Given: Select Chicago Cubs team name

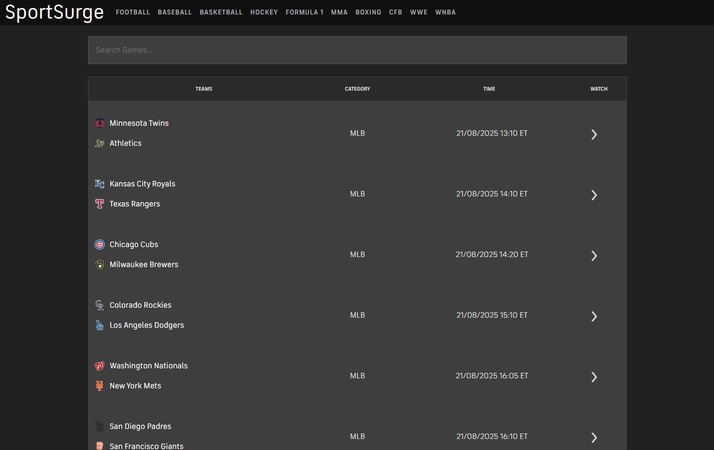Looking at the screenshot, I should [x=133, y=245].
